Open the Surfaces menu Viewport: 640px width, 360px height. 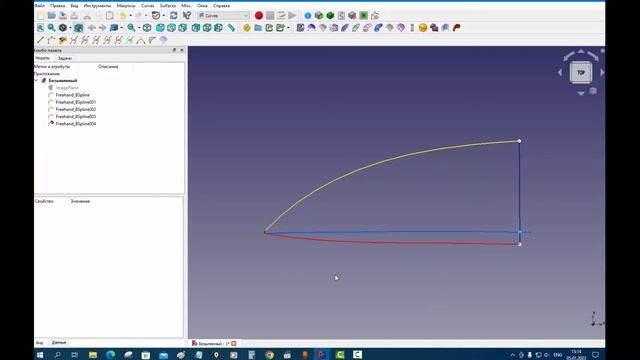point(168,6)
